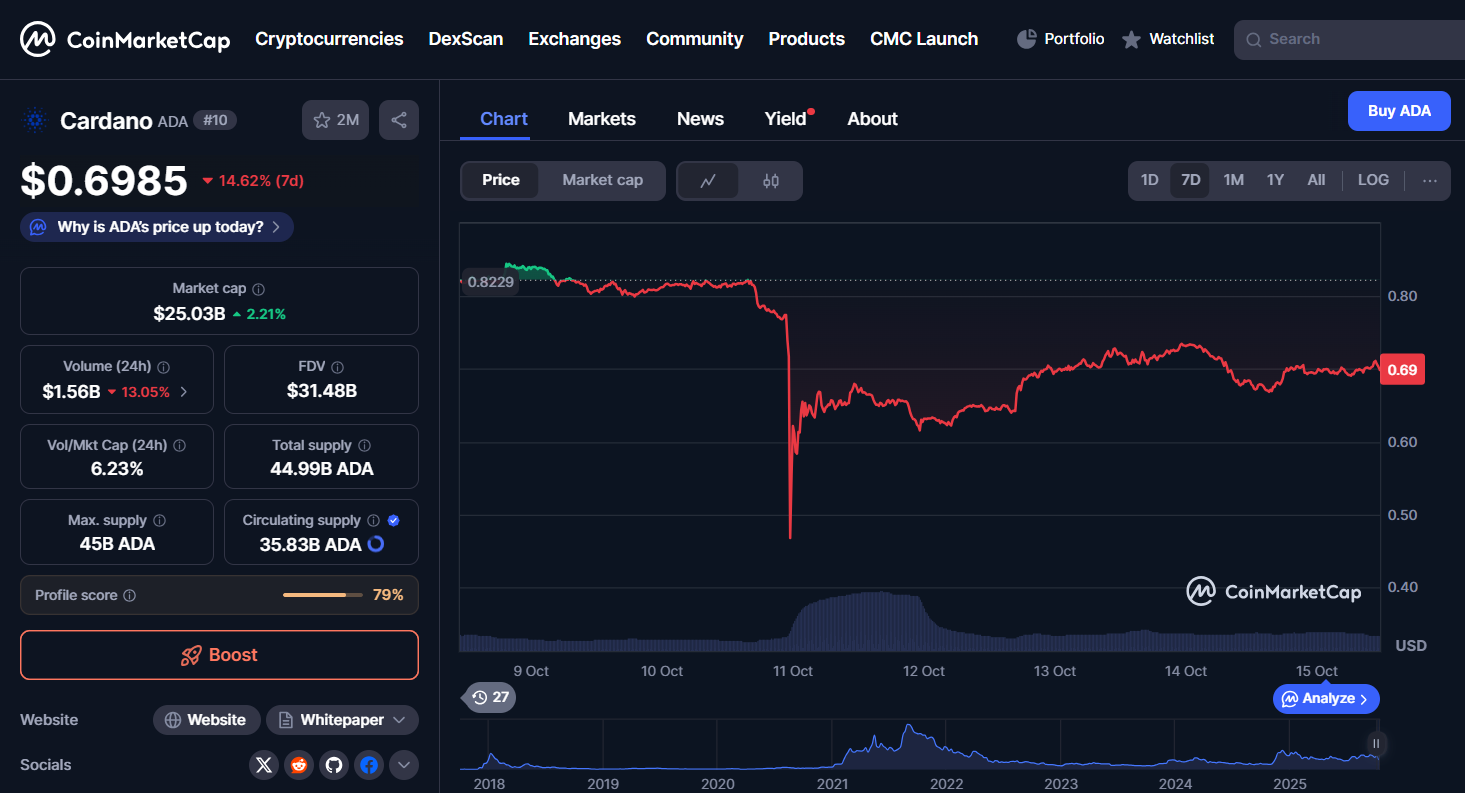Add Cardano to watchlist with star button

click(x=335, y=120)
